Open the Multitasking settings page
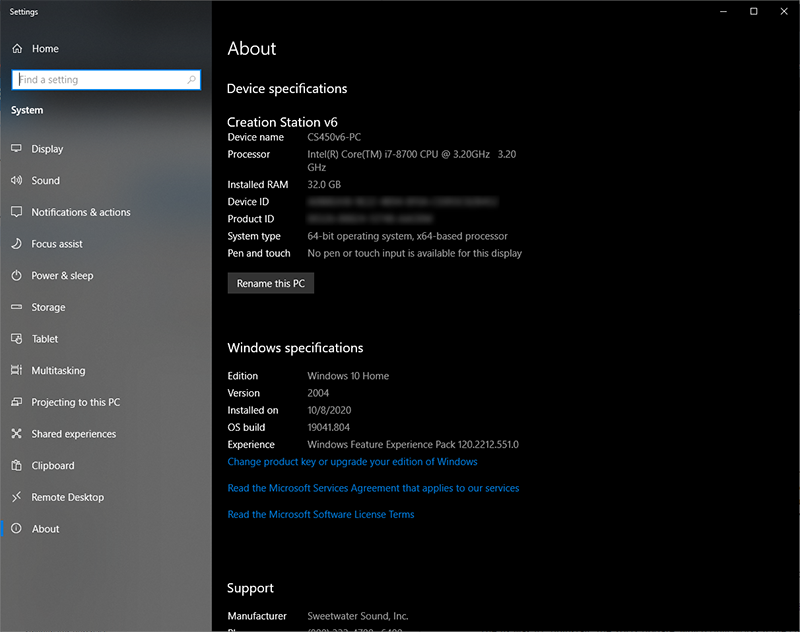Viewport: 800px width, 632px height. click(x=60, y=370)
